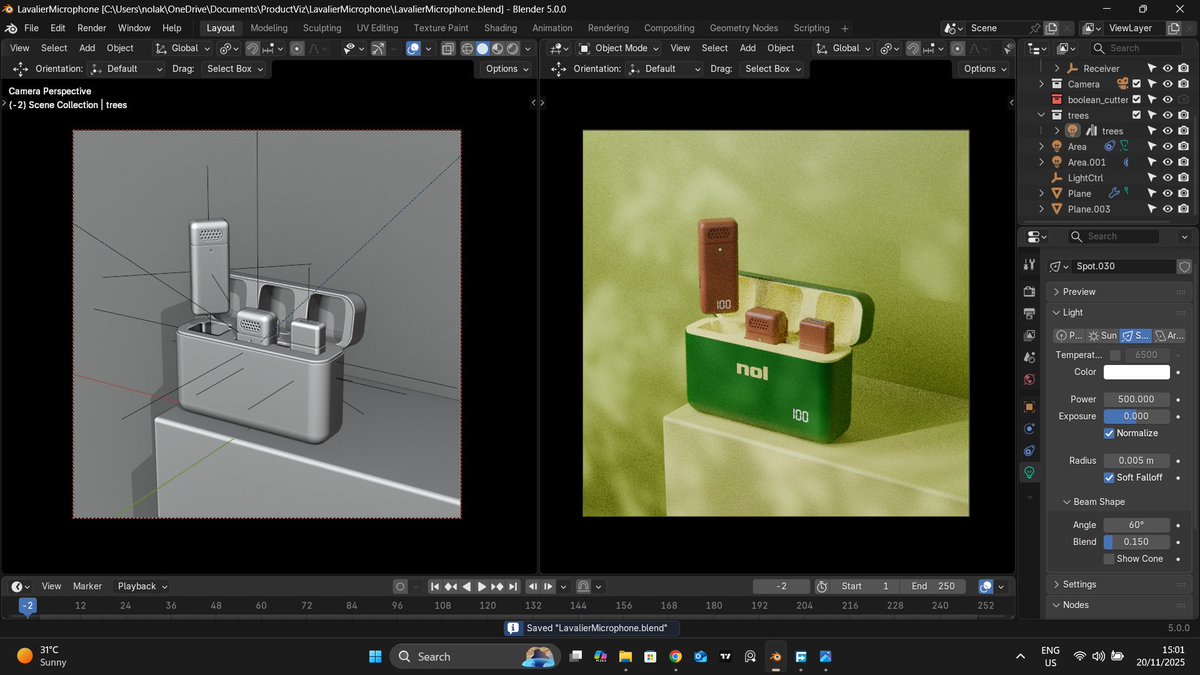Image resolution: width=1200 pixels, height=675 pixels.
Task: Open the Object properties tab
Action: (x=1029, y=407)
